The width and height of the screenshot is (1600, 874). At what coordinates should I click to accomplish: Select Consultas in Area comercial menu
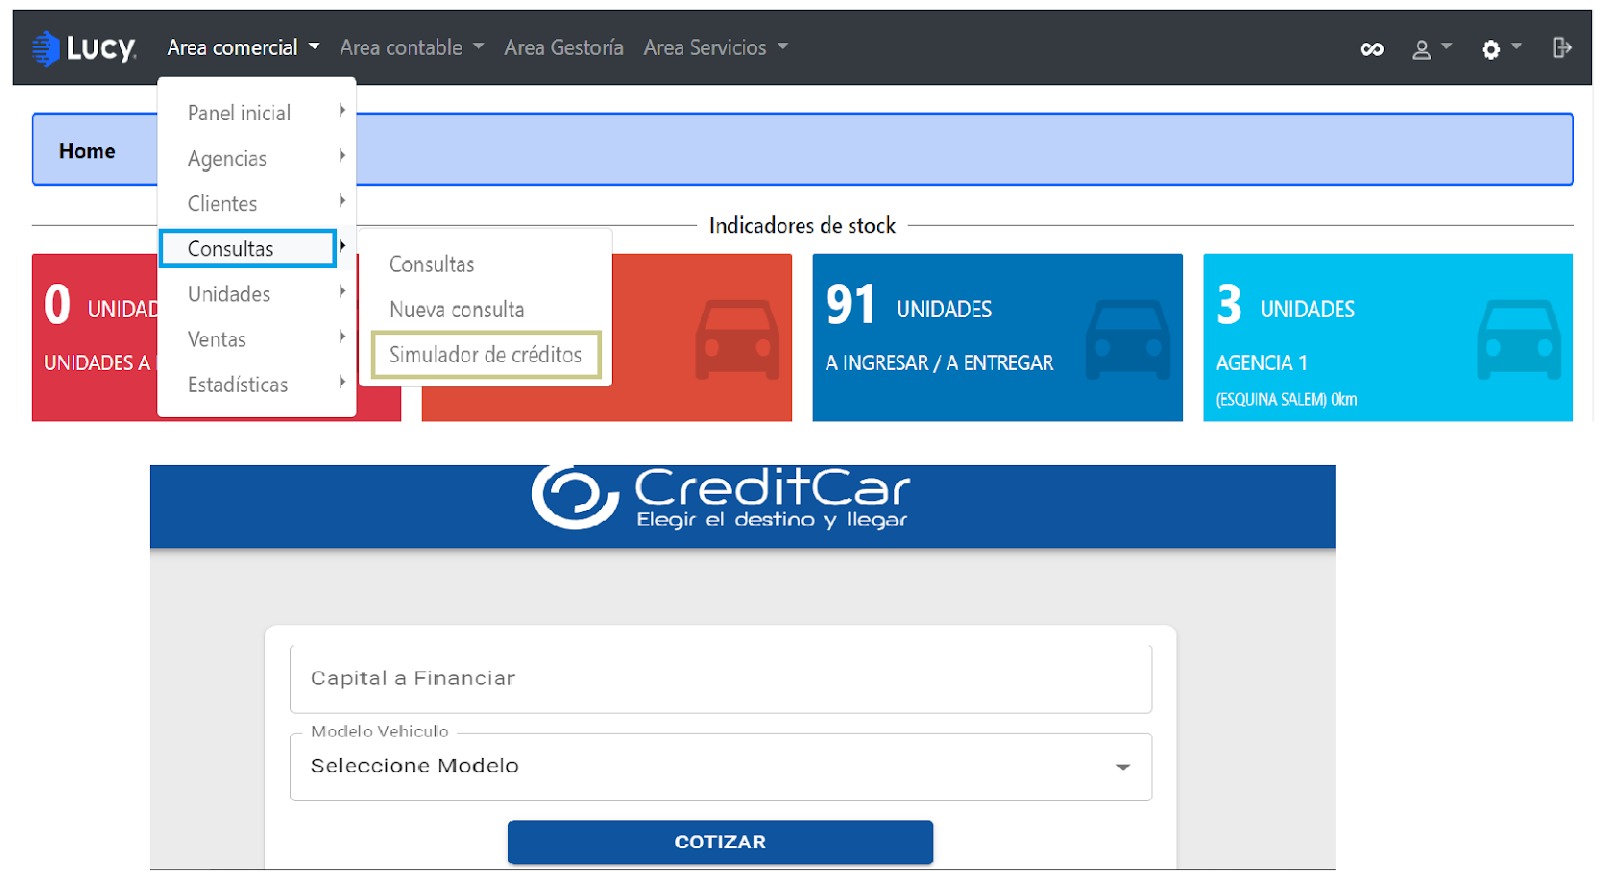[x=248, y=248]
